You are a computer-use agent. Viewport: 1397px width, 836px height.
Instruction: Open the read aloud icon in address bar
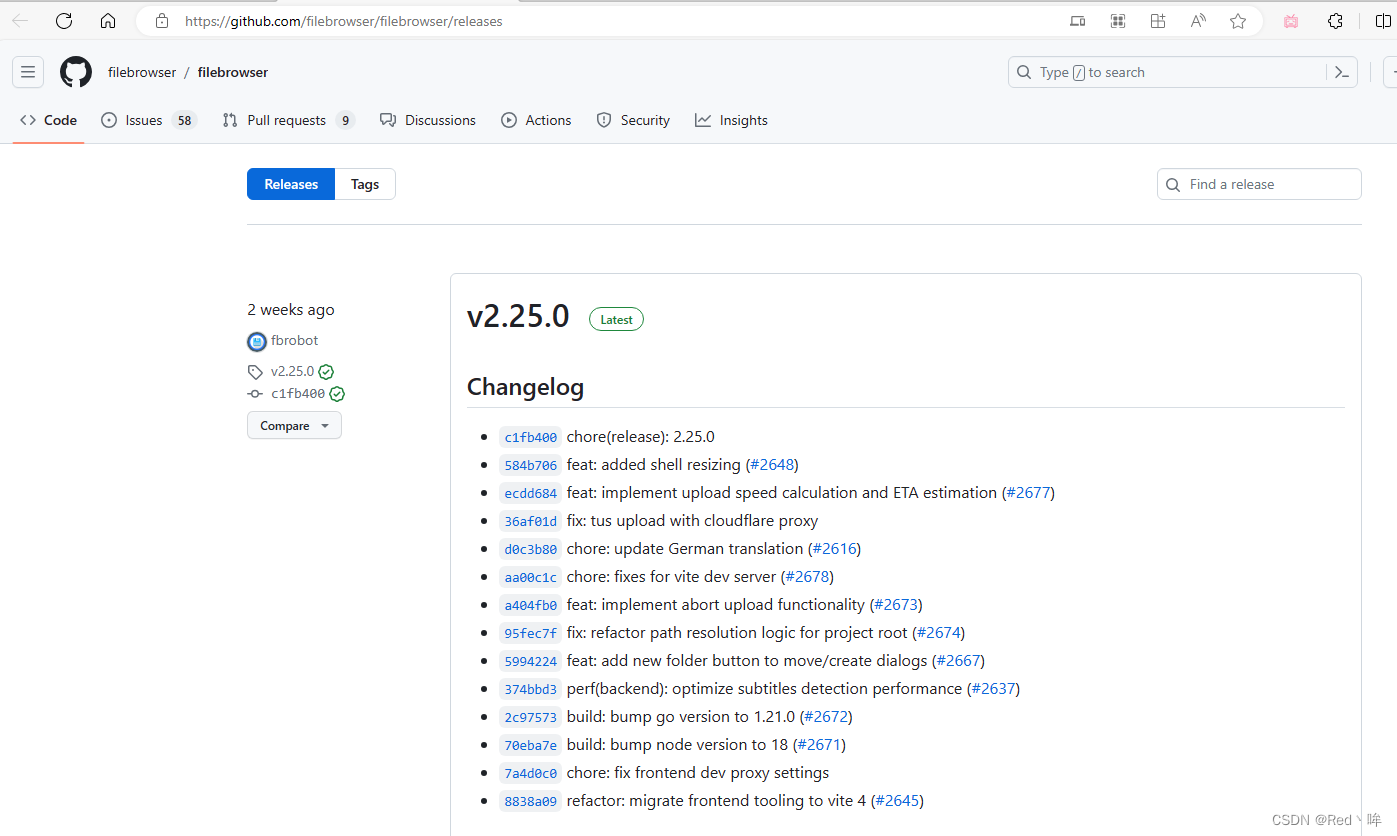tap(1198, 21)
